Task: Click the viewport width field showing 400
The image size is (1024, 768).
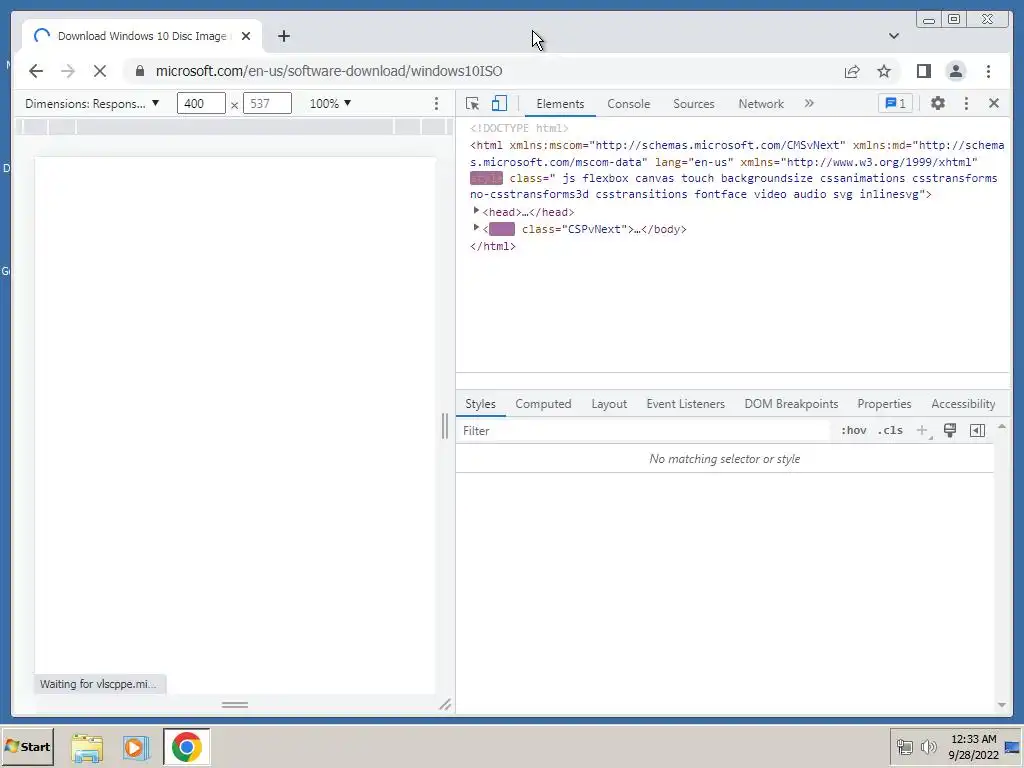Action: click(201, 103)
